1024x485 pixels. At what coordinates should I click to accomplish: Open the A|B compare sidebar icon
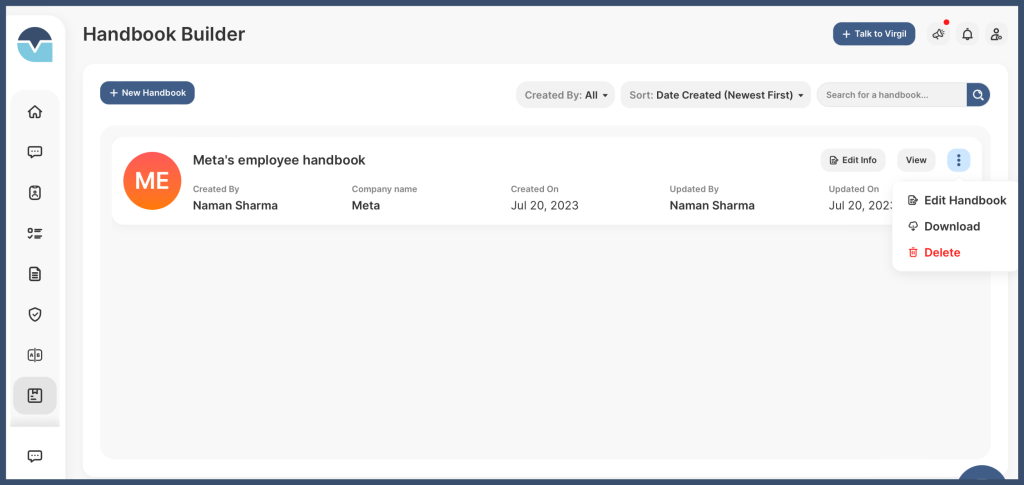coord(35,355)
